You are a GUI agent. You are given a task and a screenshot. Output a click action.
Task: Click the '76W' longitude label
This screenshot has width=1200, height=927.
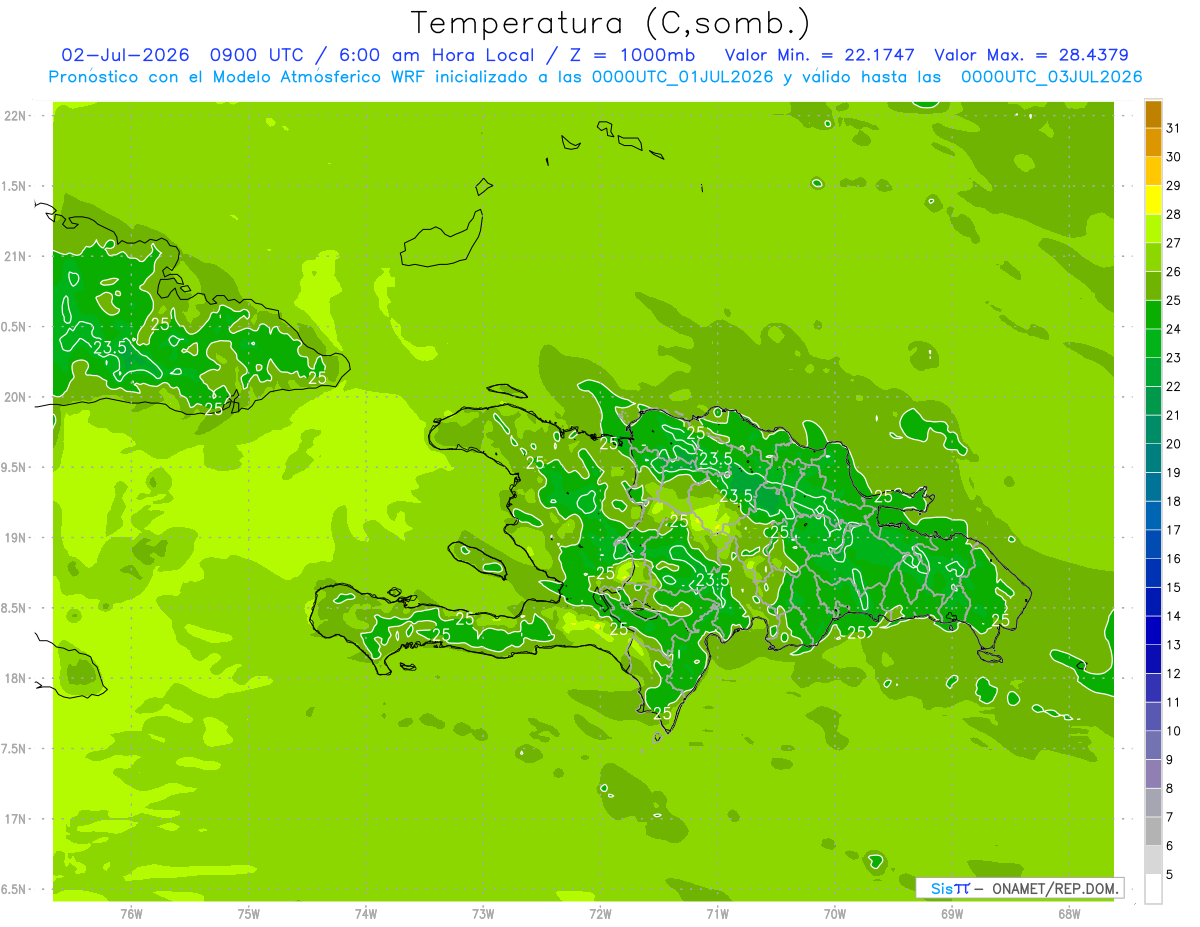pyautogui.click(x=131, y=914)
